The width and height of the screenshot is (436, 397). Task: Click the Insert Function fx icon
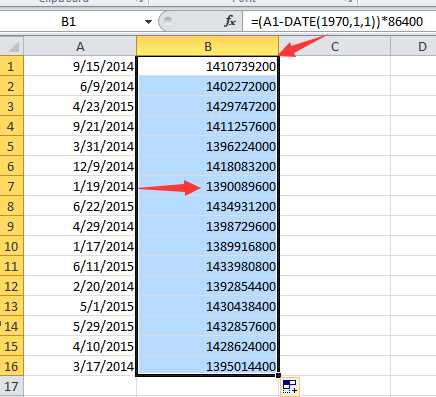click(230, 22)
